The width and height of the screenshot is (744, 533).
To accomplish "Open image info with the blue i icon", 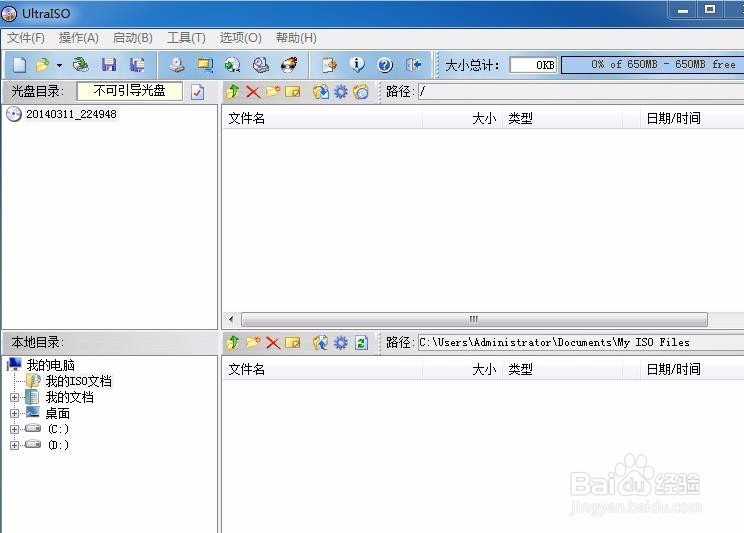I will point(357,65).
